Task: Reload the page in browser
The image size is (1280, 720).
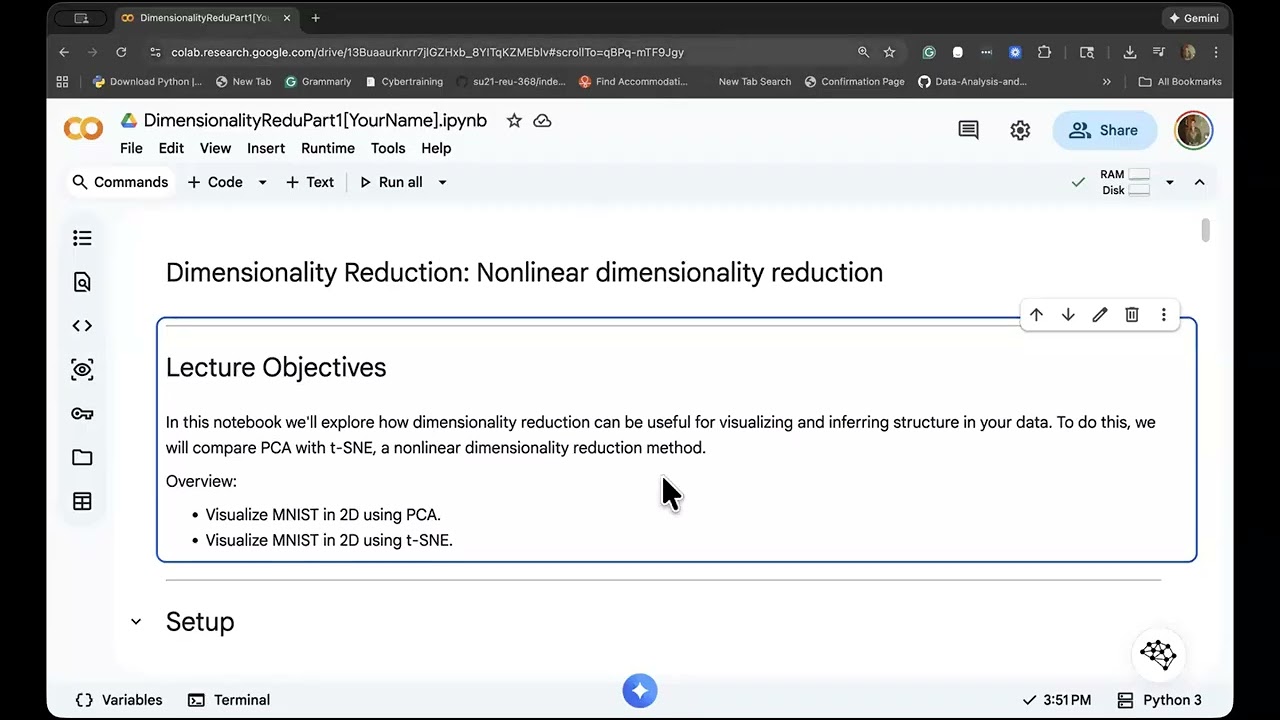Action: pos(121,52)
